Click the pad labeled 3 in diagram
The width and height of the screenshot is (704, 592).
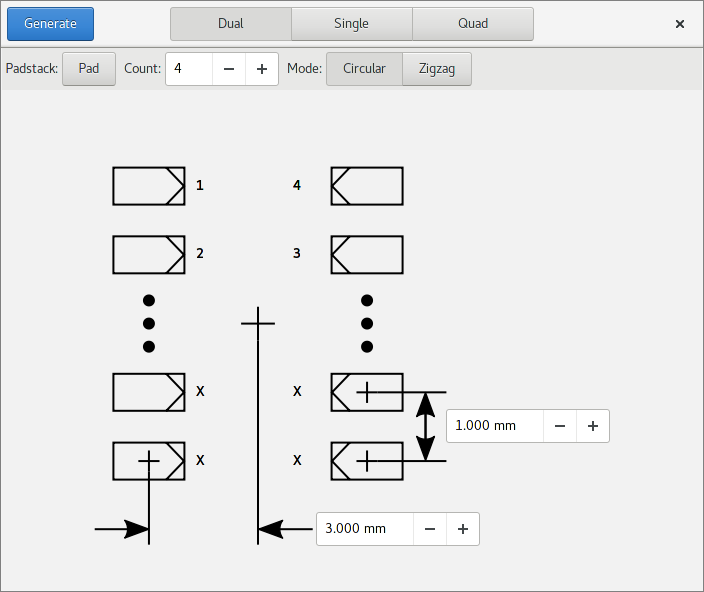[x=367, y=254]
